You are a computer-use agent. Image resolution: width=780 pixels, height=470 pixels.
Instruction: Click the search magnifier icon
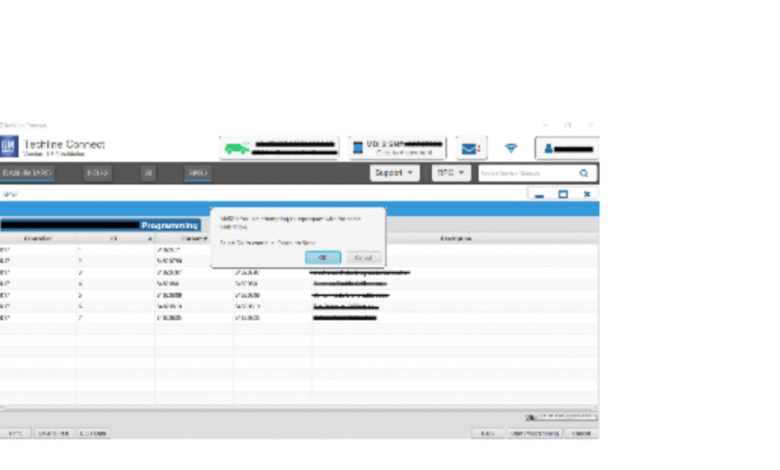click(x=584, y=173)
